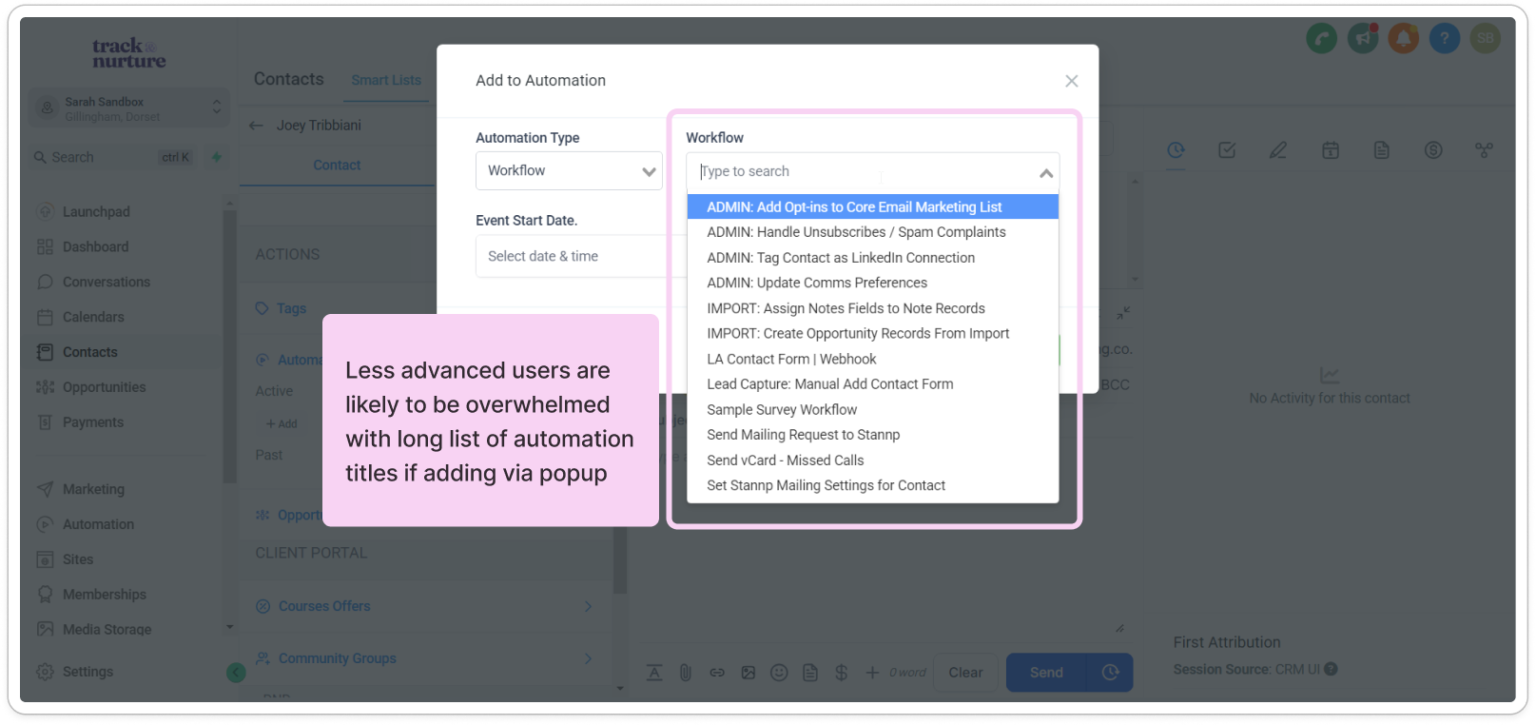Viewport: 1536px width, 725px height.
Task: Open the Appointments calendar icon in right panel
Action: tap(1330, 150)
